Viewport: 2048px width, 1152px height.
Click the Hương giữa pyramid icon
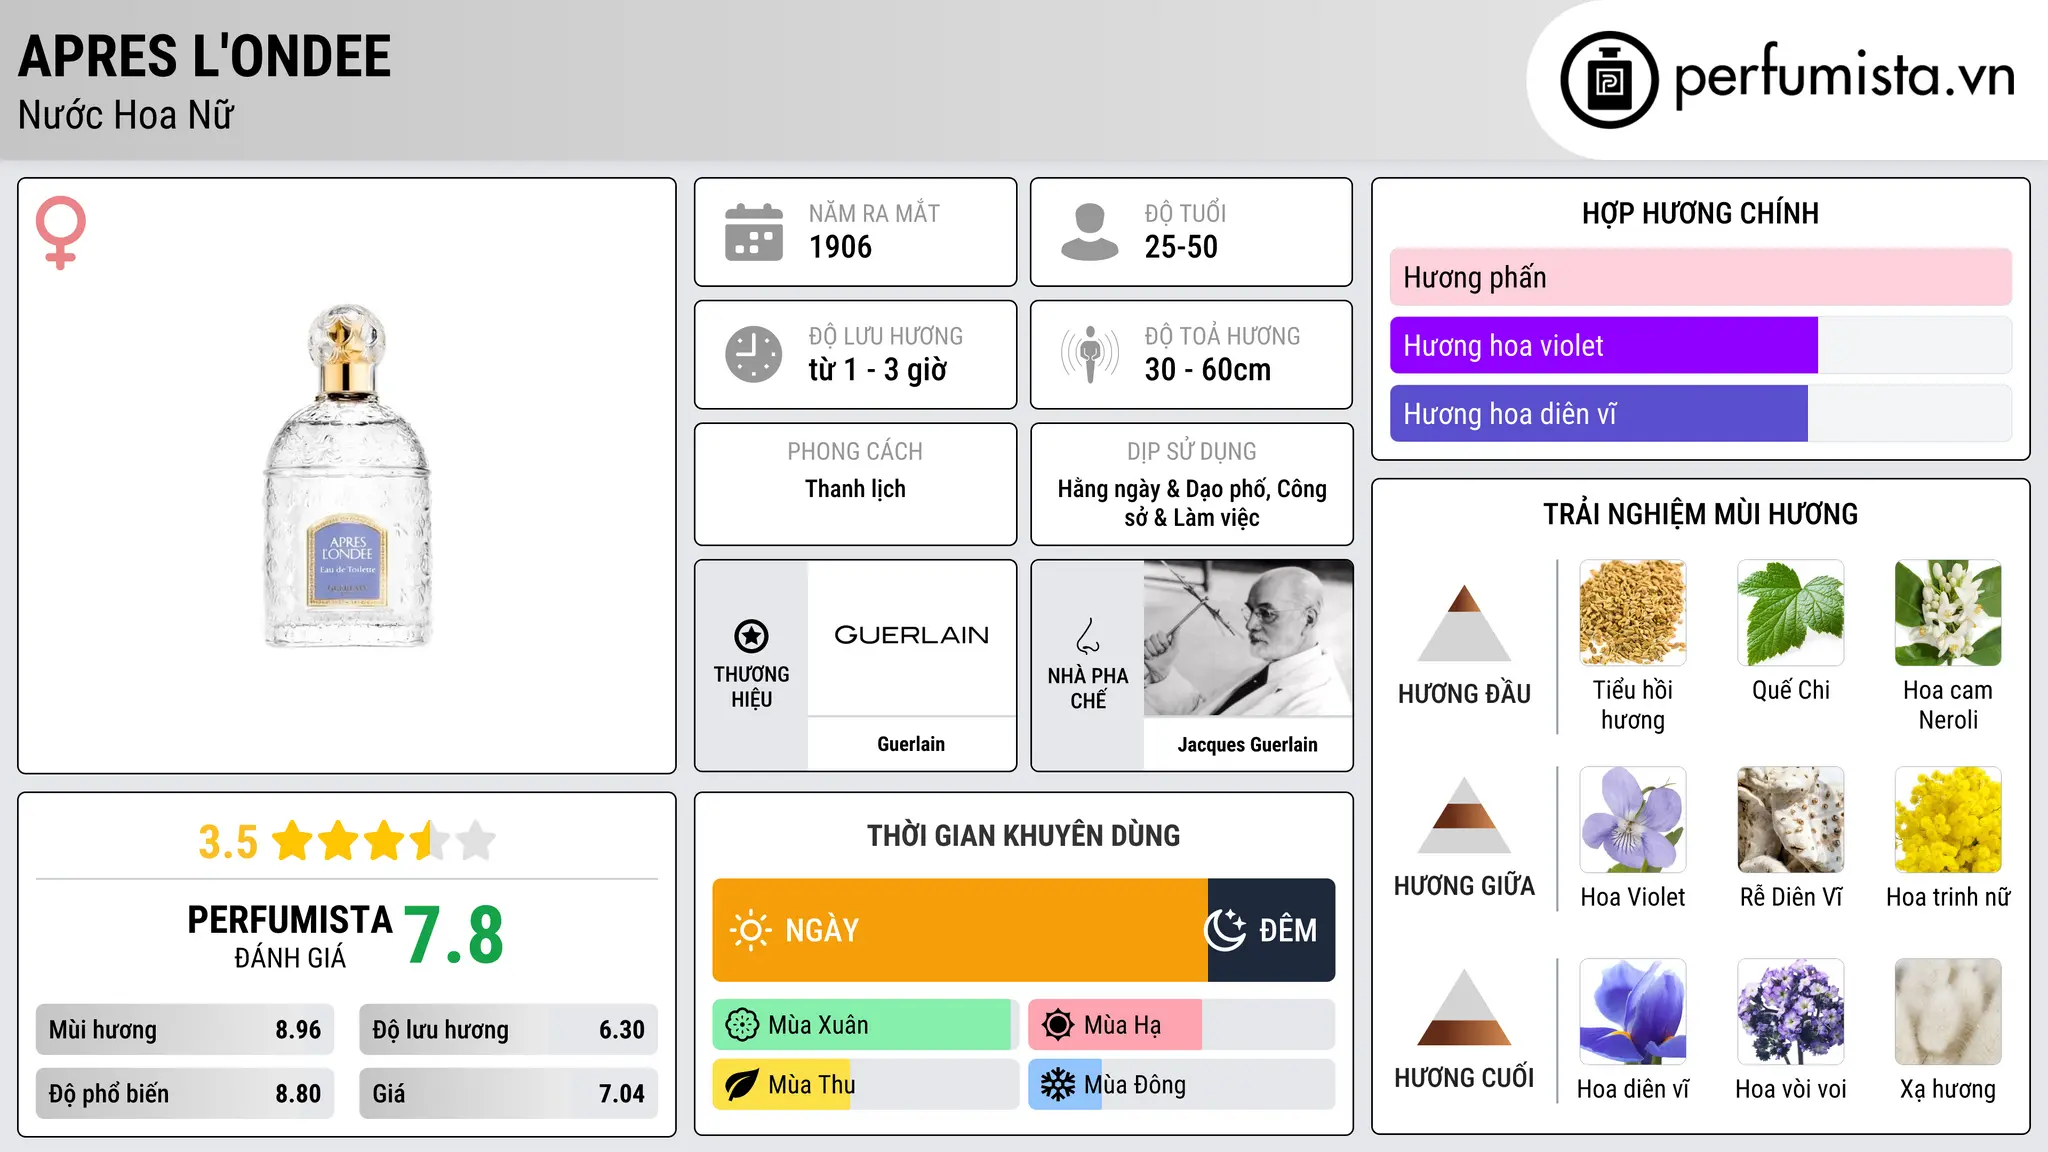point(1464,815)
